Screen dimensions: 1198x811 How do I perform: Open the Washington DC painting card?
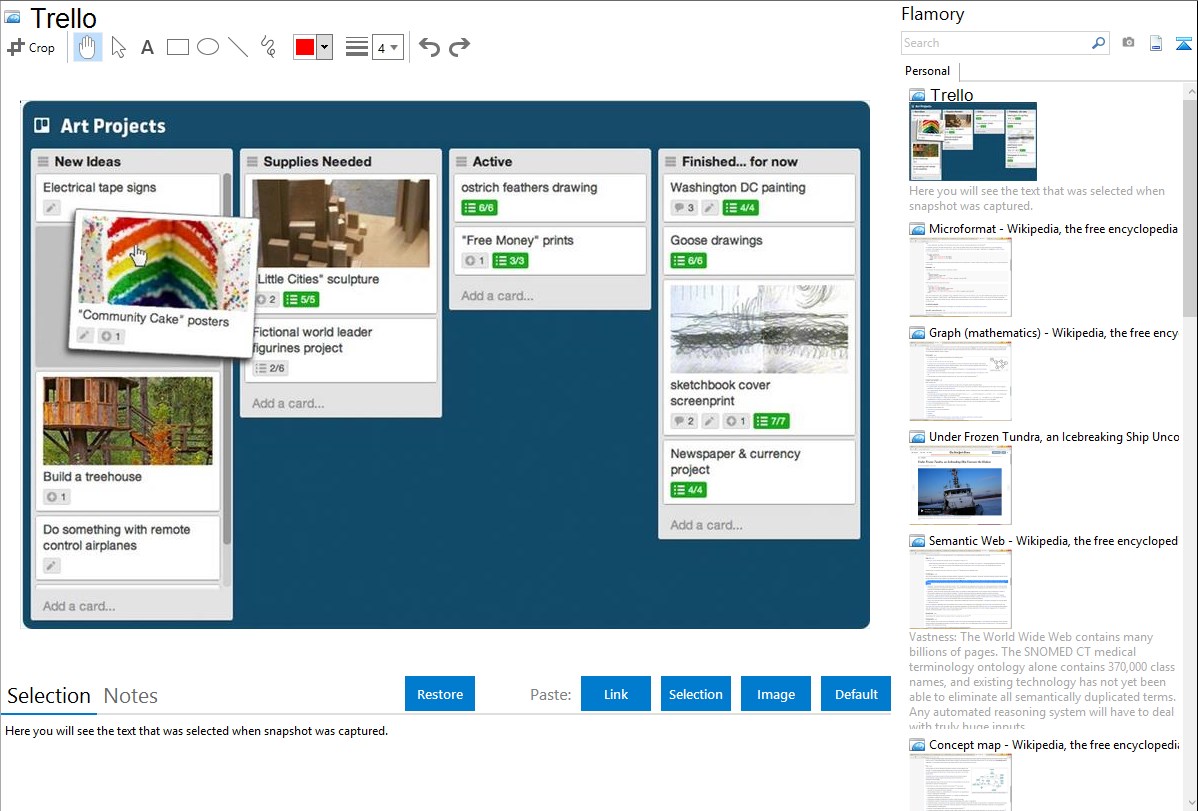pos(759,197)
